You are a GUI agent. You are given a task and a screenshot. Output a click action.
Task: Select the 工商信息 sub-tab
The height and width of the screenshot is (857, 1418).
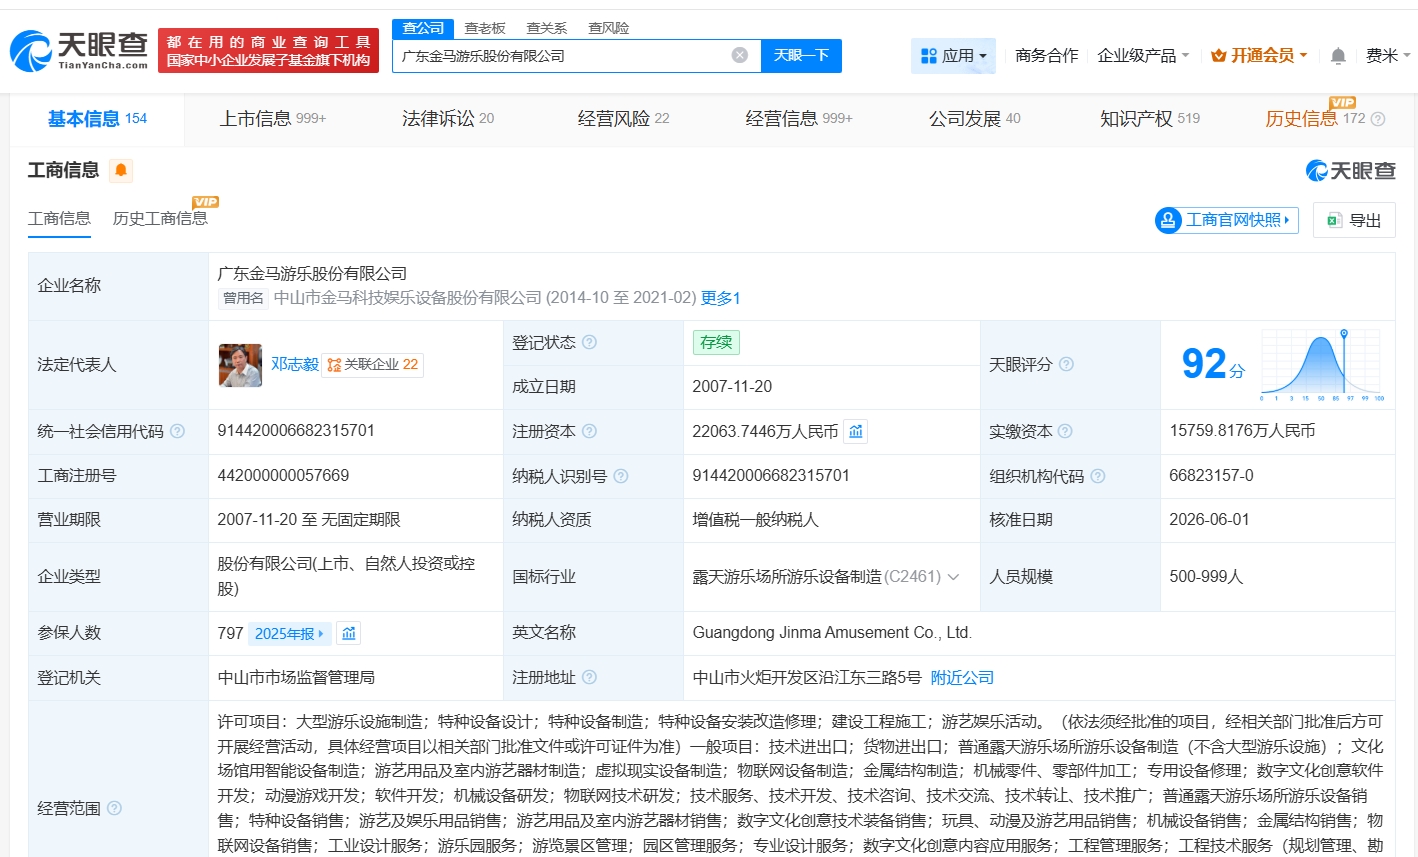[x=59, y=219]
